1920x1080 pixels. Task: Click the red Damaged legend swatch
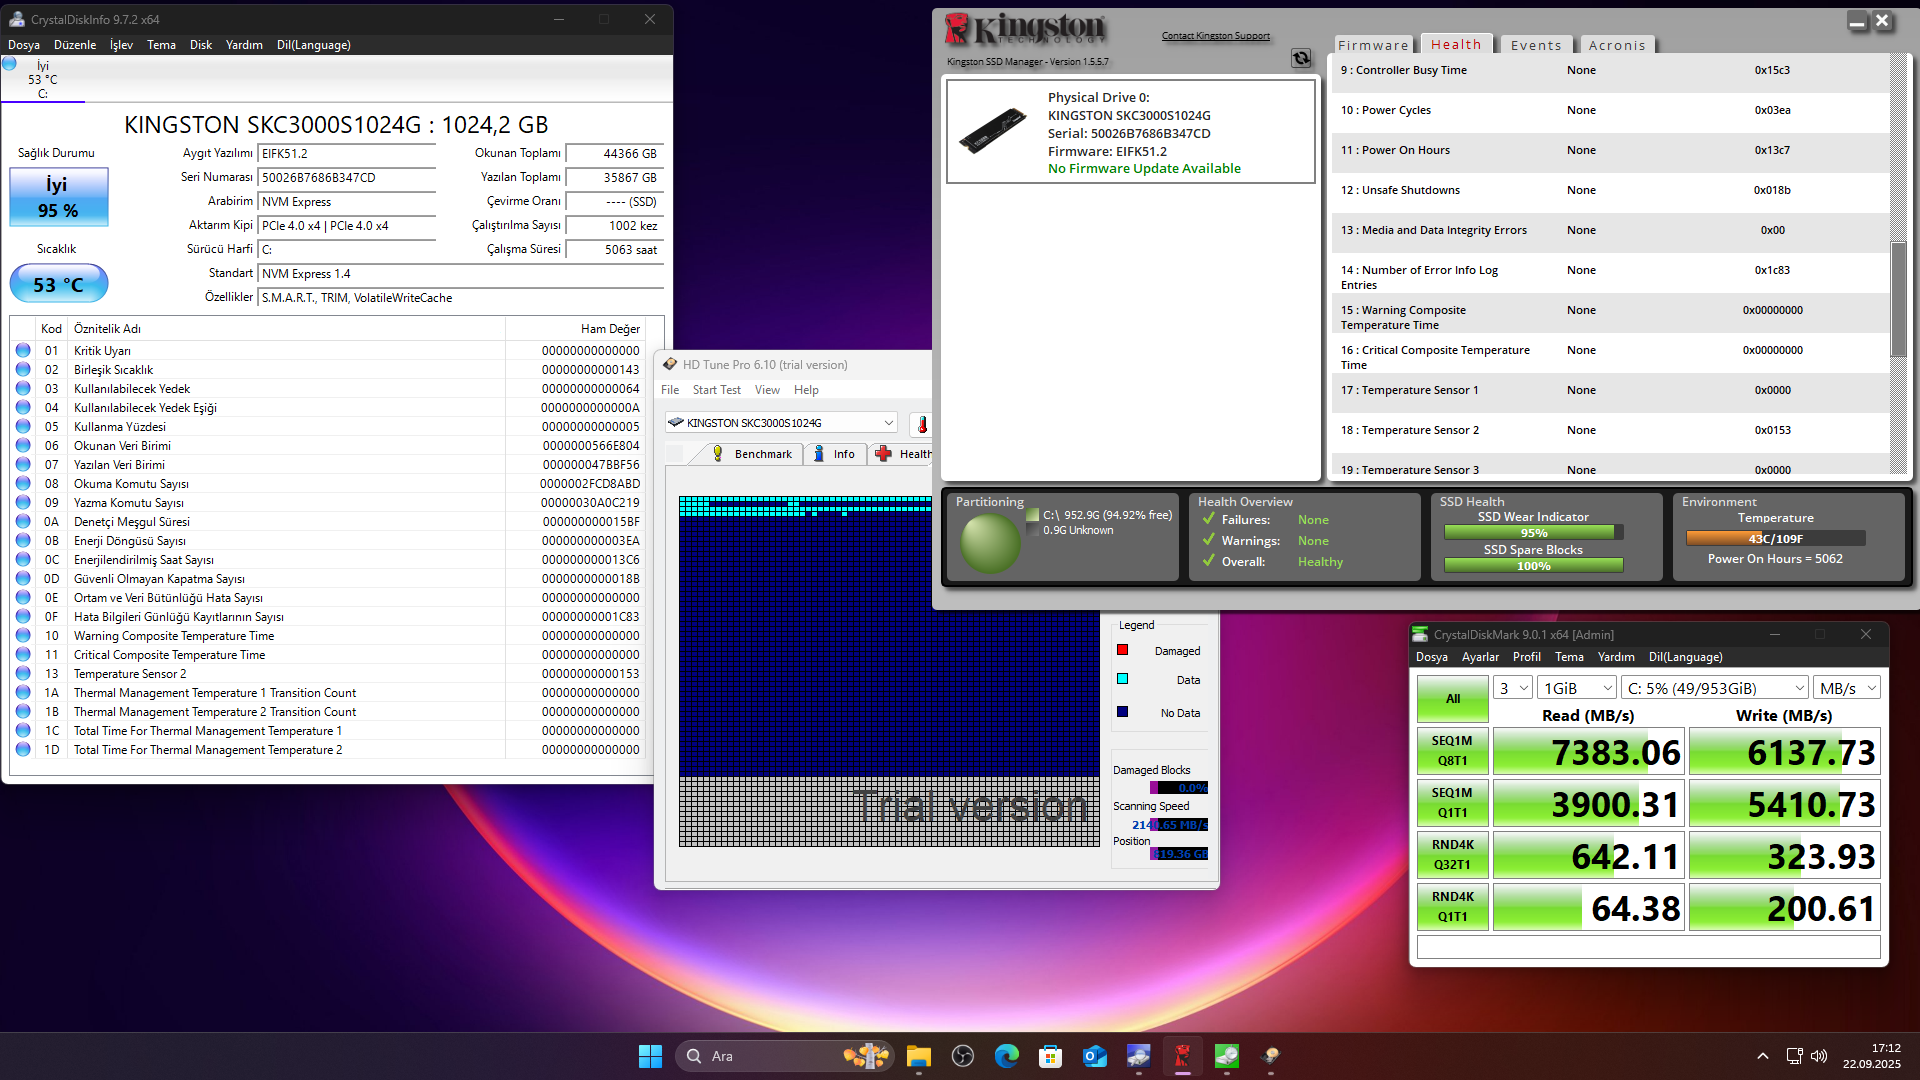tap(1122, 650)
